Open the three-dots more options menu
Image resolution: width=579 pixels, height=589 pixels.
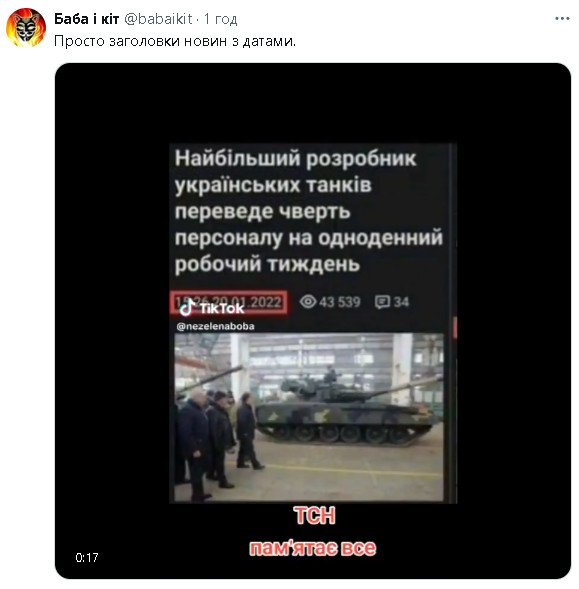[562, 18]
